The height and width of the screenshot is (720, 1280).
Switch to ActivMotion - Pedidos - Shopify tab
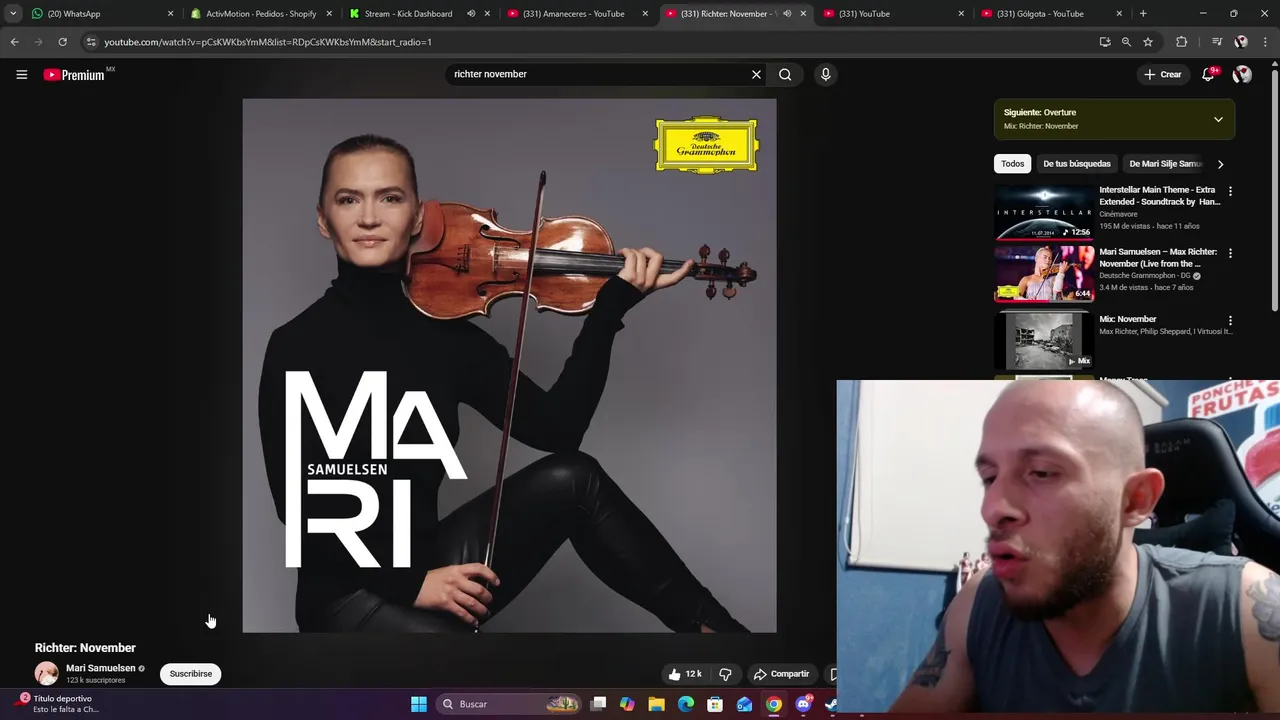click(x=261, y=14)
